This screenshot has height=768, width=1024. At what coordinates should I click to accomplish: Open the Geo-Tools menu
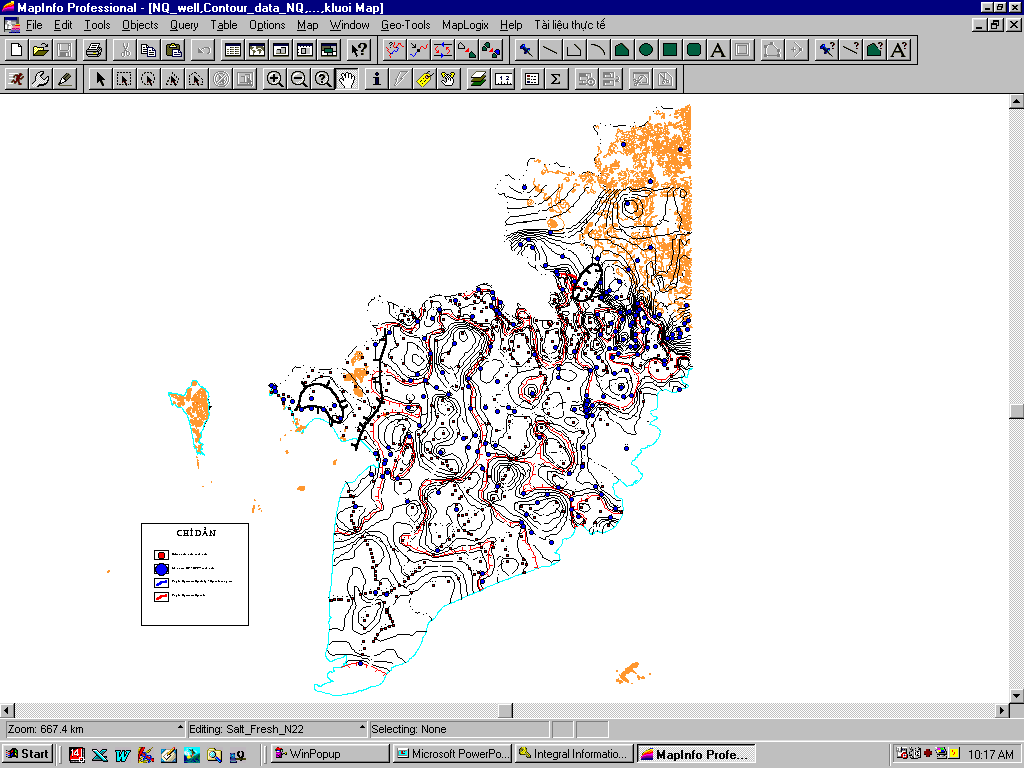[405, 24]
